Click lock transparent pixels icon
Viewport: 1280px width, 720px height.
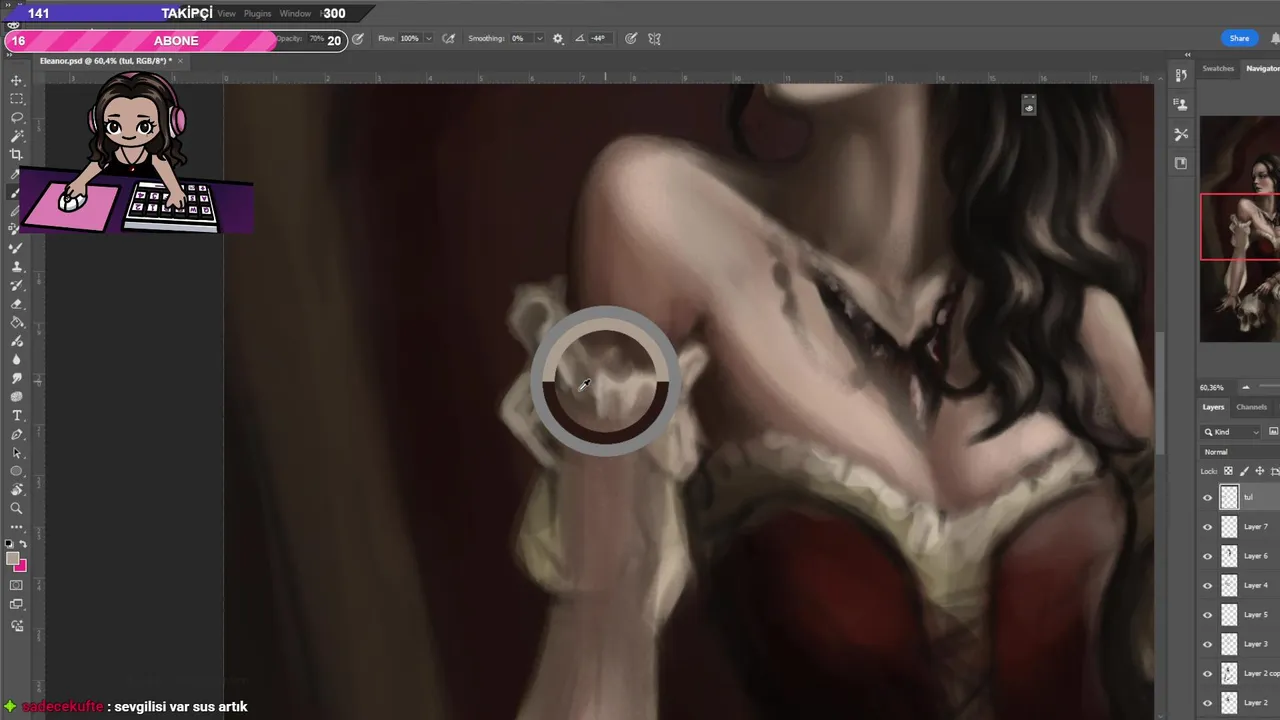(1229, 471)
